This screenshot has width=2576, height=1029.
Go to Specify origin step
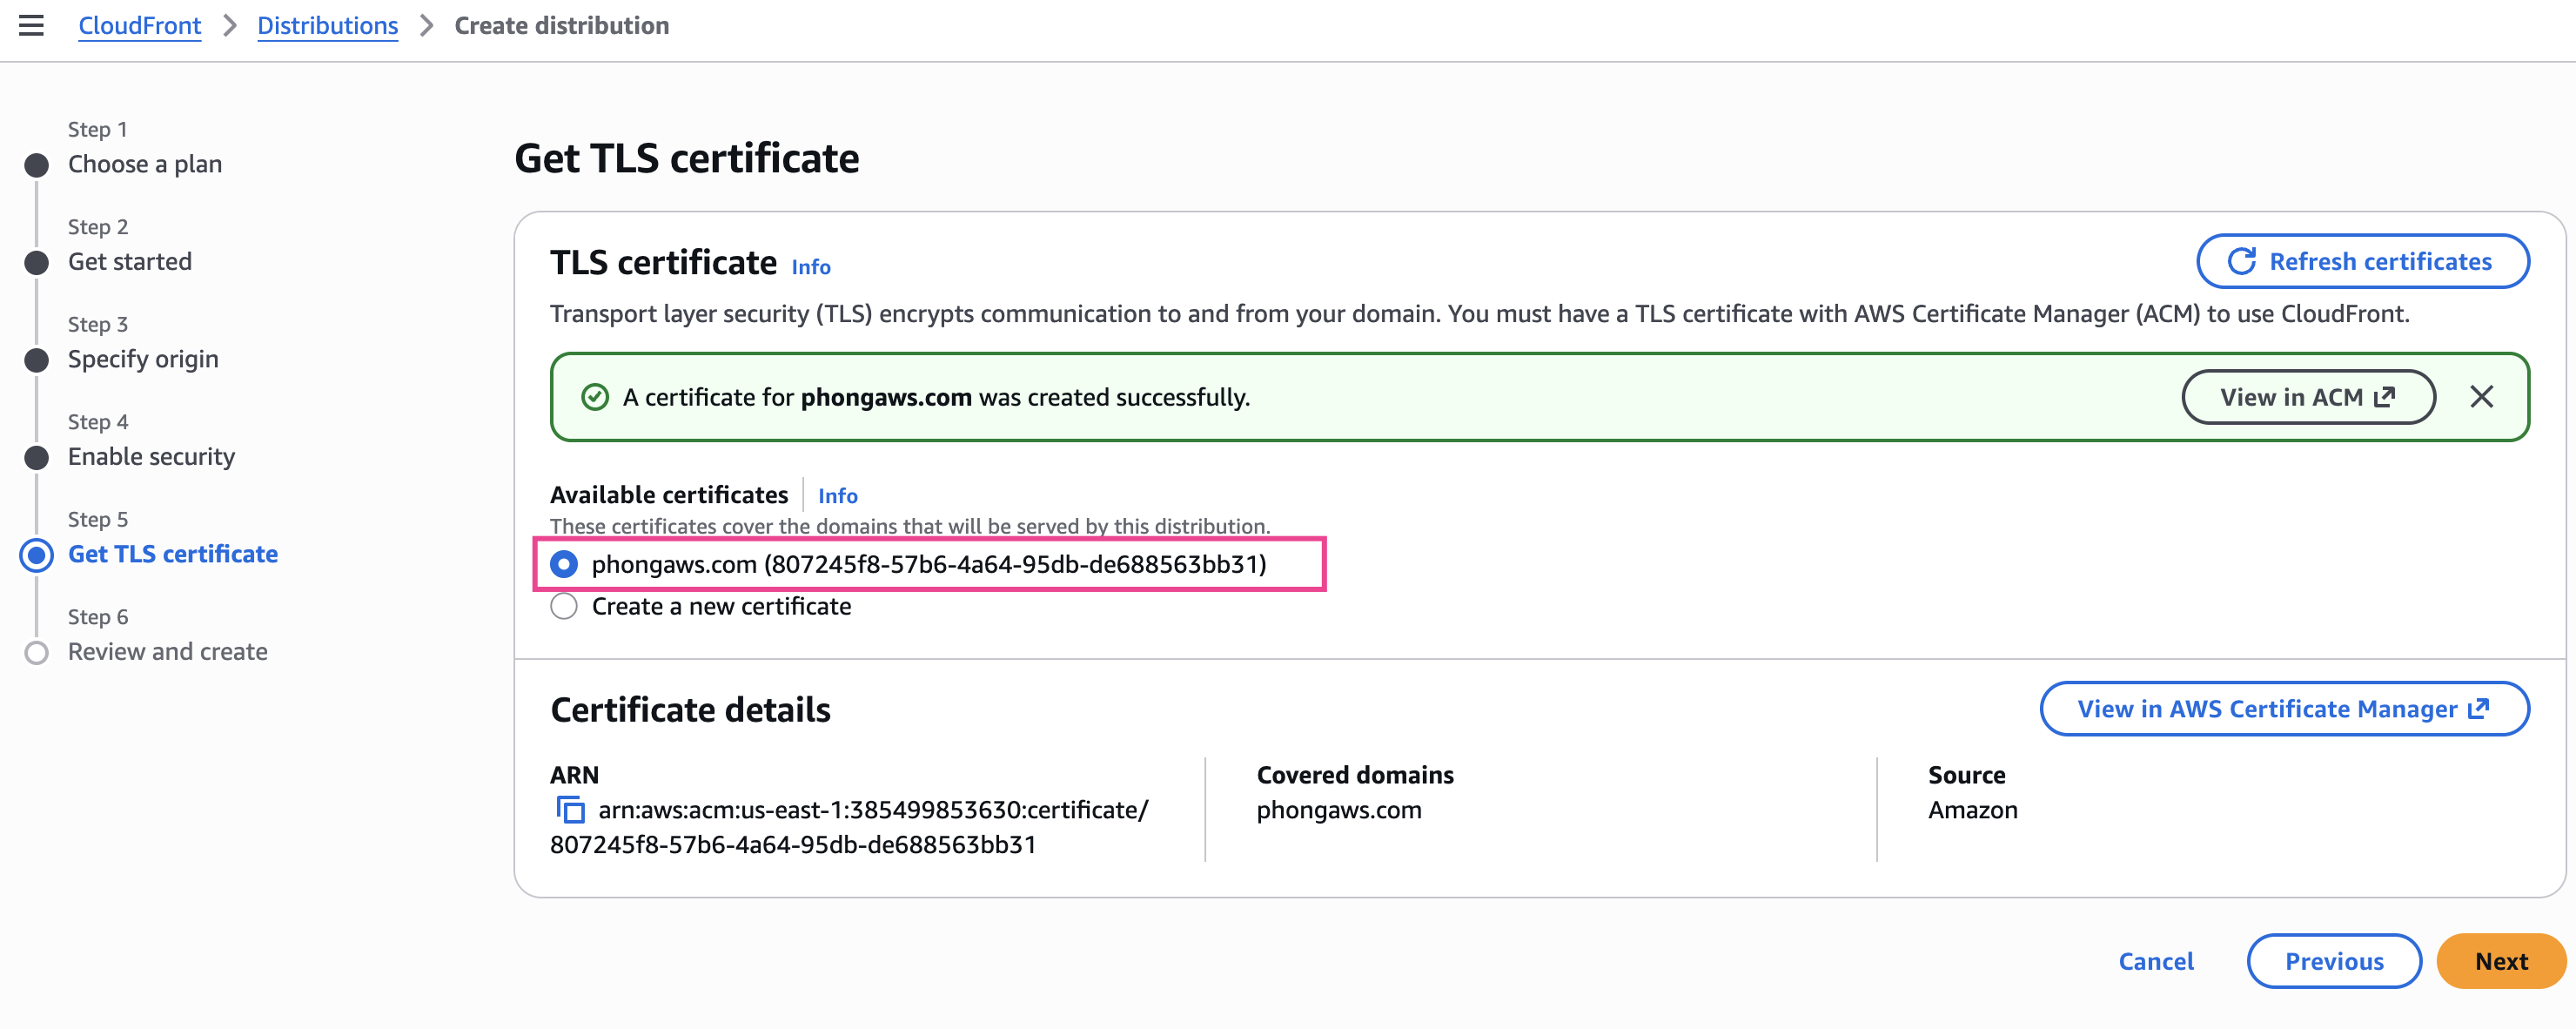coord(143,359)
